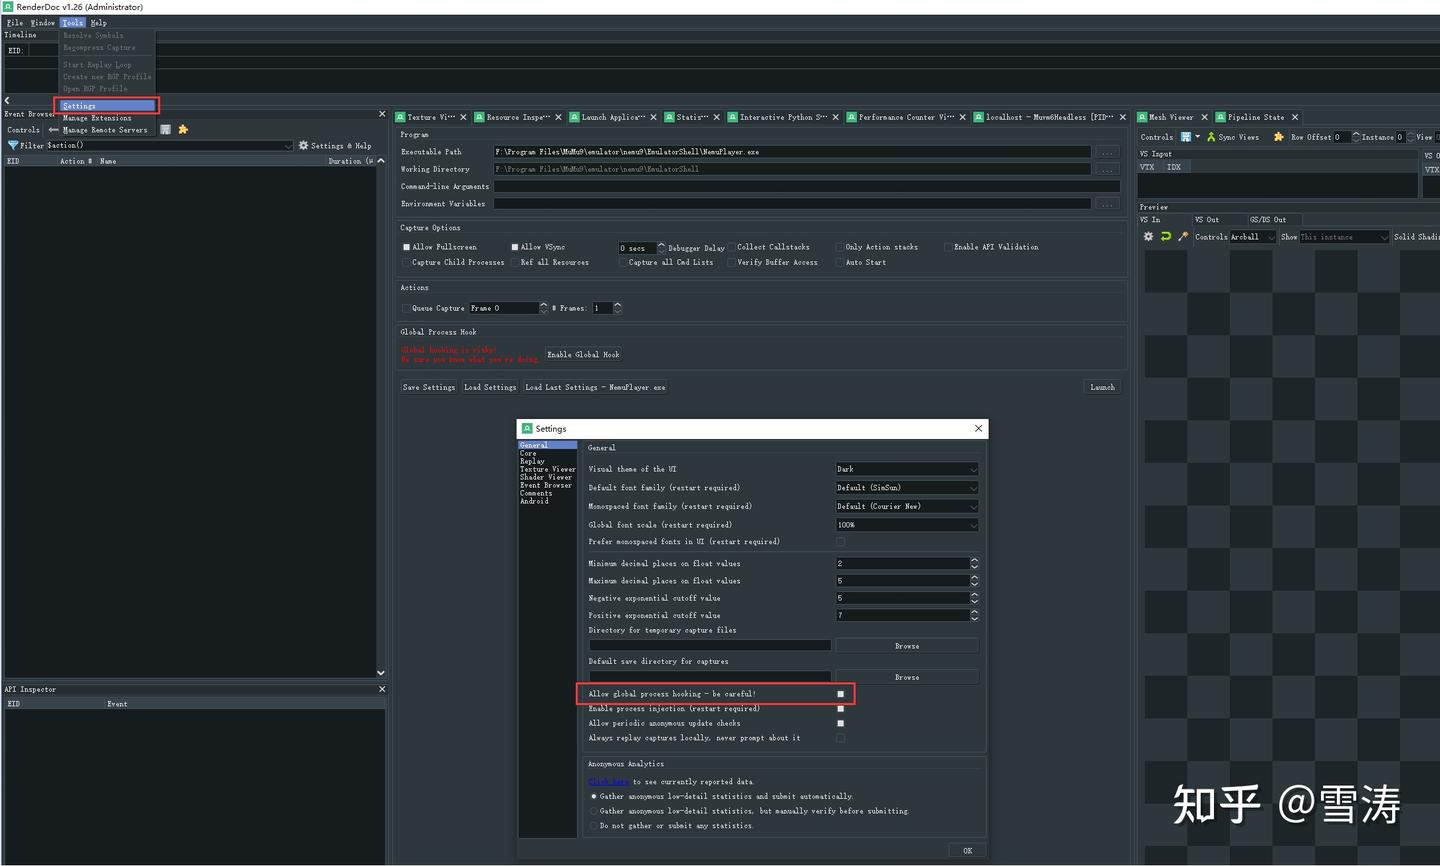The height and width of the screenshot is (866, 1440).
Task: Click the Launch button
Action: coord(1101,387)
